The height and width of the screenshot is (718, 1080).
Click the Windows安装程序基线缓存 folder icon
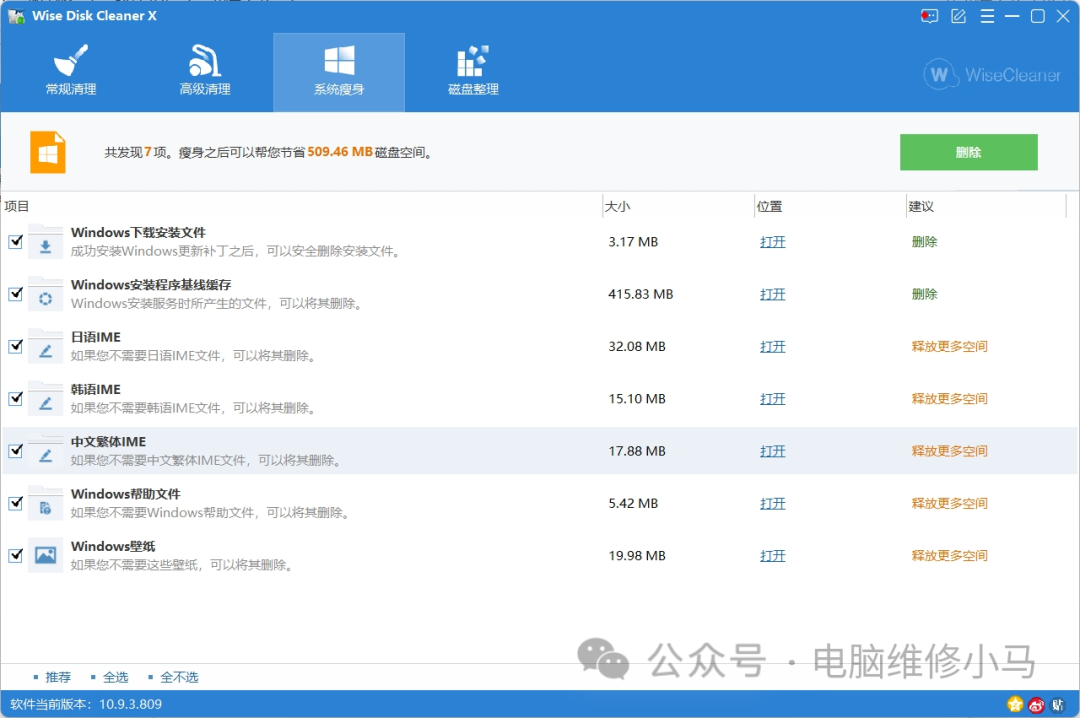[45, 295]
